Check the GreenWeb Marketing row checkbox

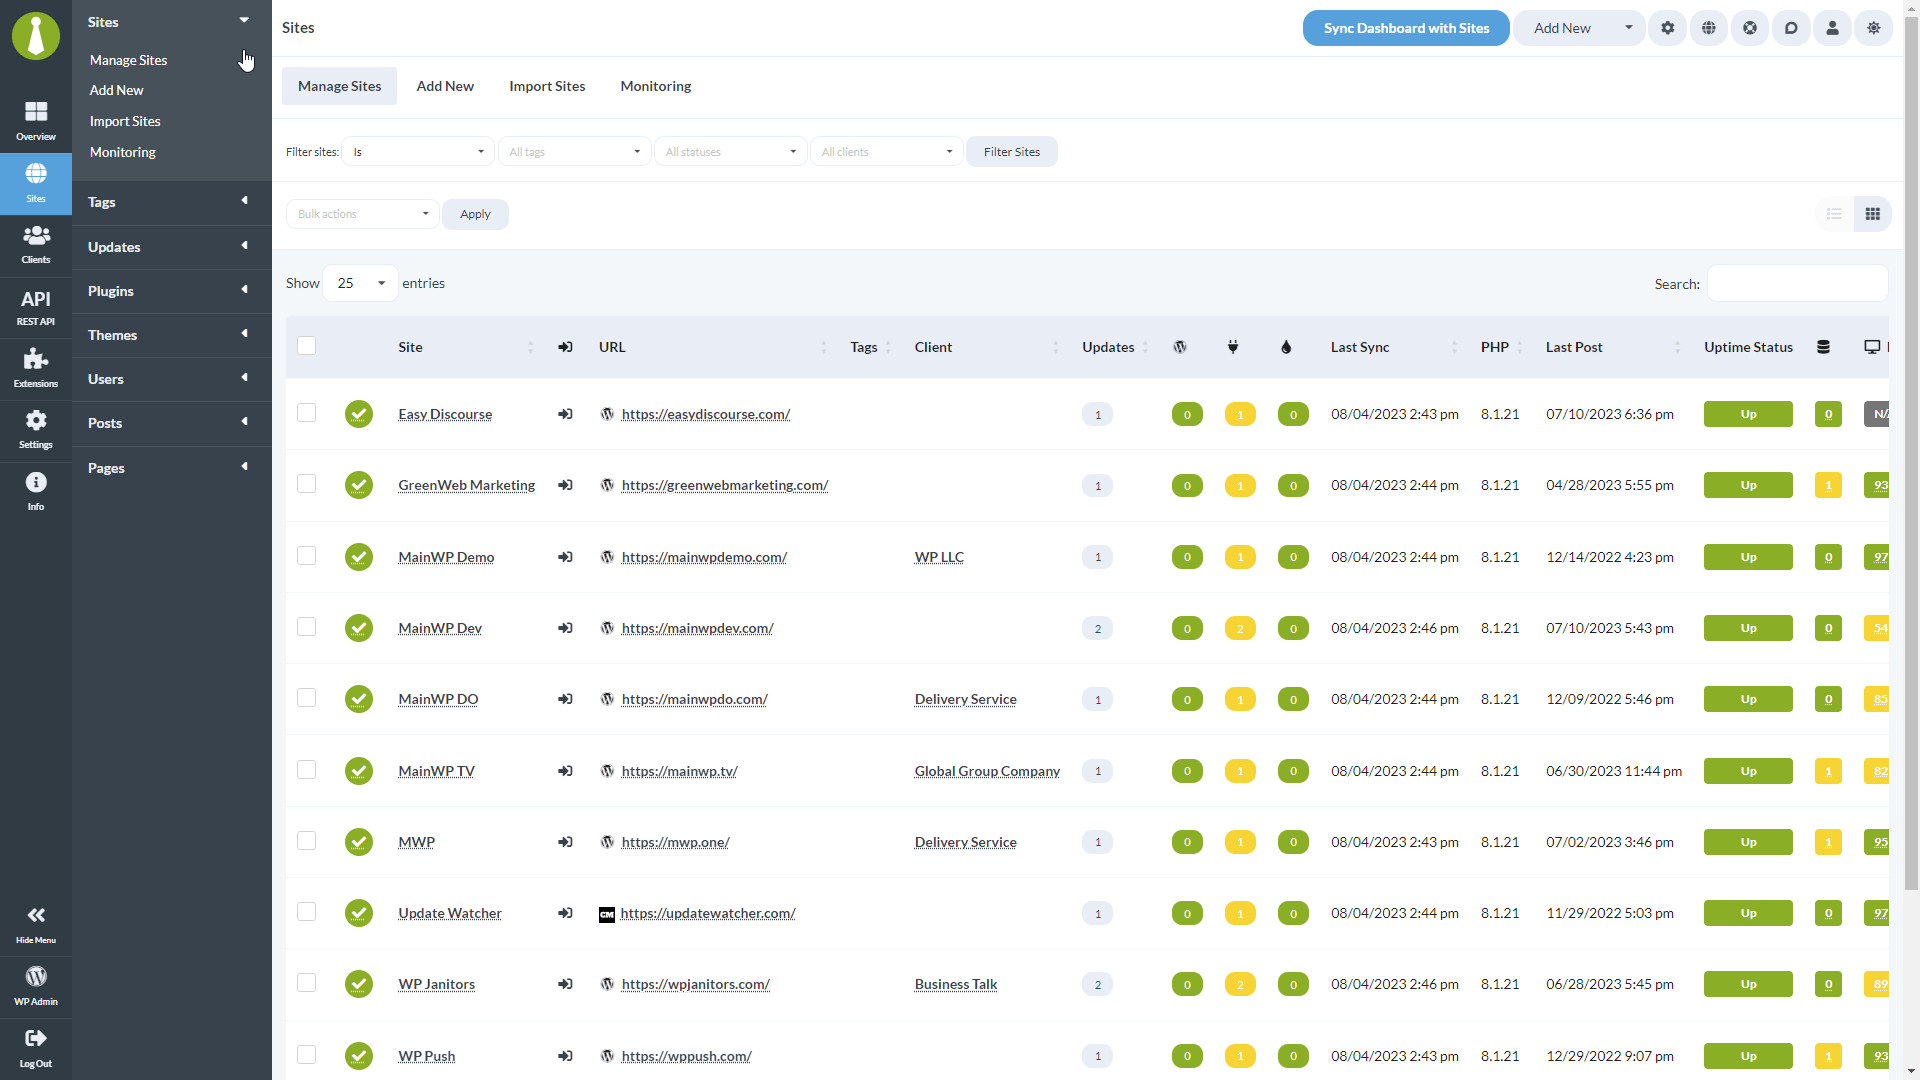click(x=307, y=484)
